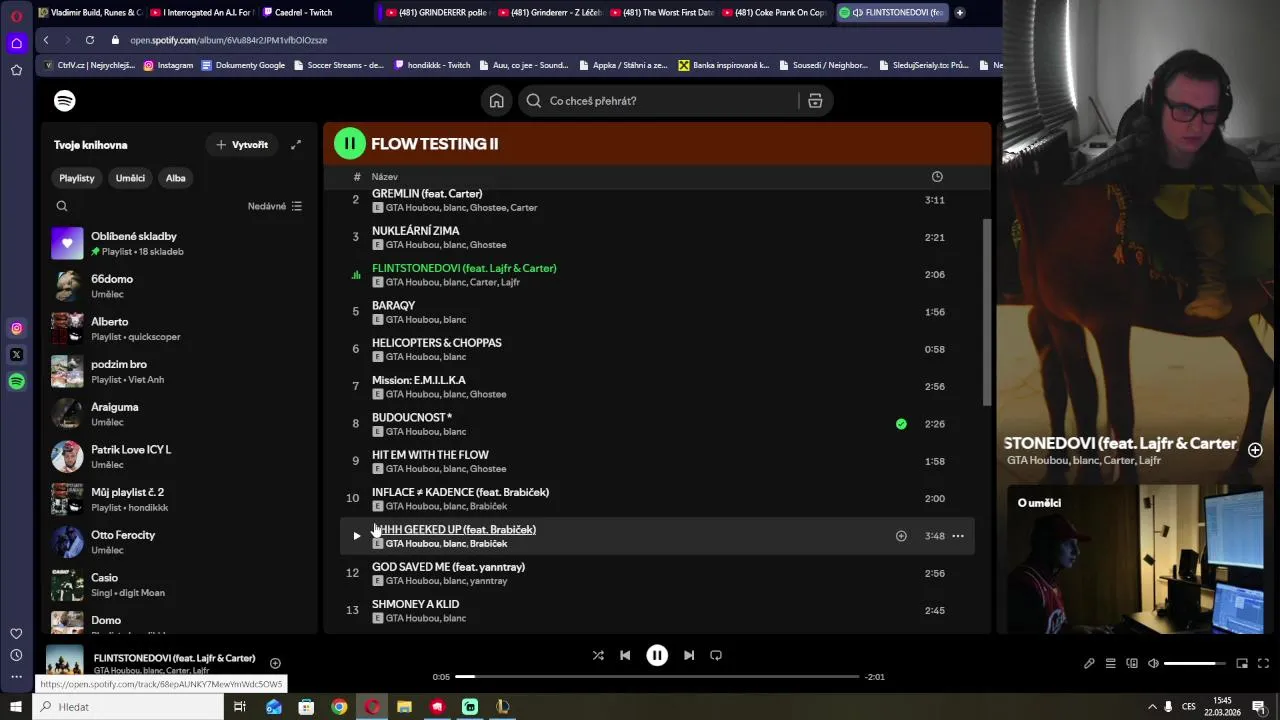Open the hondikkk - Twitch bookmark
This screenshot has height=720, width=1280.
(432, 65)
